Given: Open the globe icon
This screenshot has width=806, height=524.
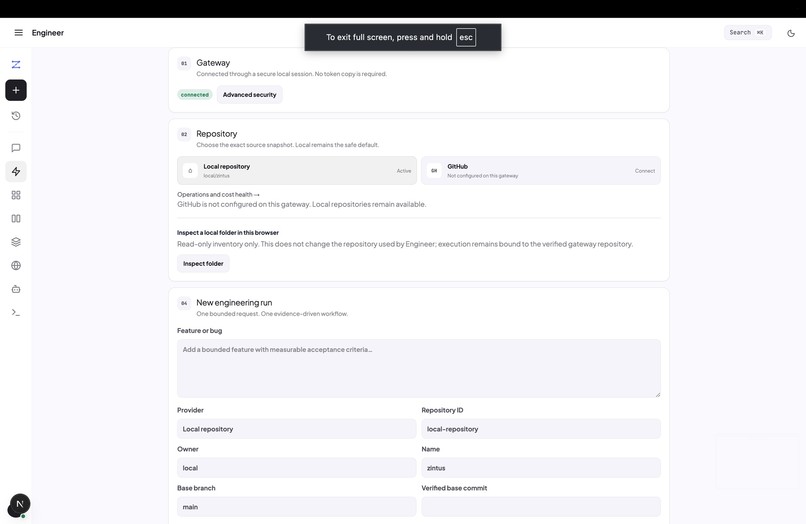Looking at the screenshot, I should pyautogui.click(x=16, y=265).
